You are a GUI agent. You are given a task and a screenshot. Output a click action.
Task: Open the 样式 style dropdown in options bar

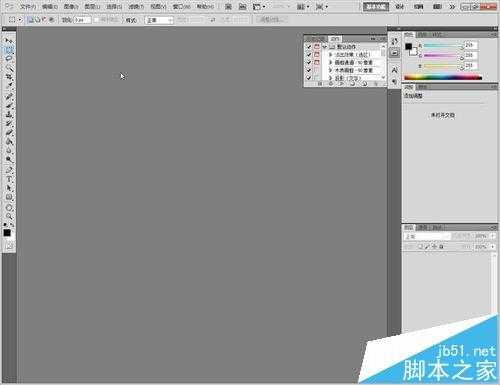[x=159, y=20]
